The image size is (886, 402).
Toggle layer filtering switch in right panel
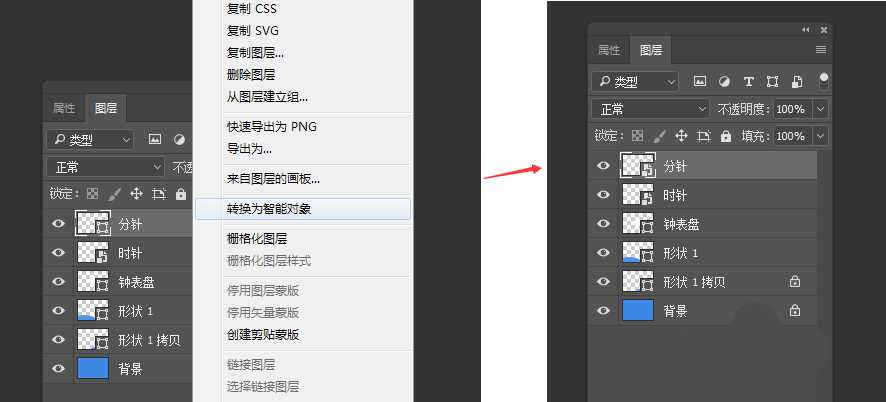(x=824, y=80)
